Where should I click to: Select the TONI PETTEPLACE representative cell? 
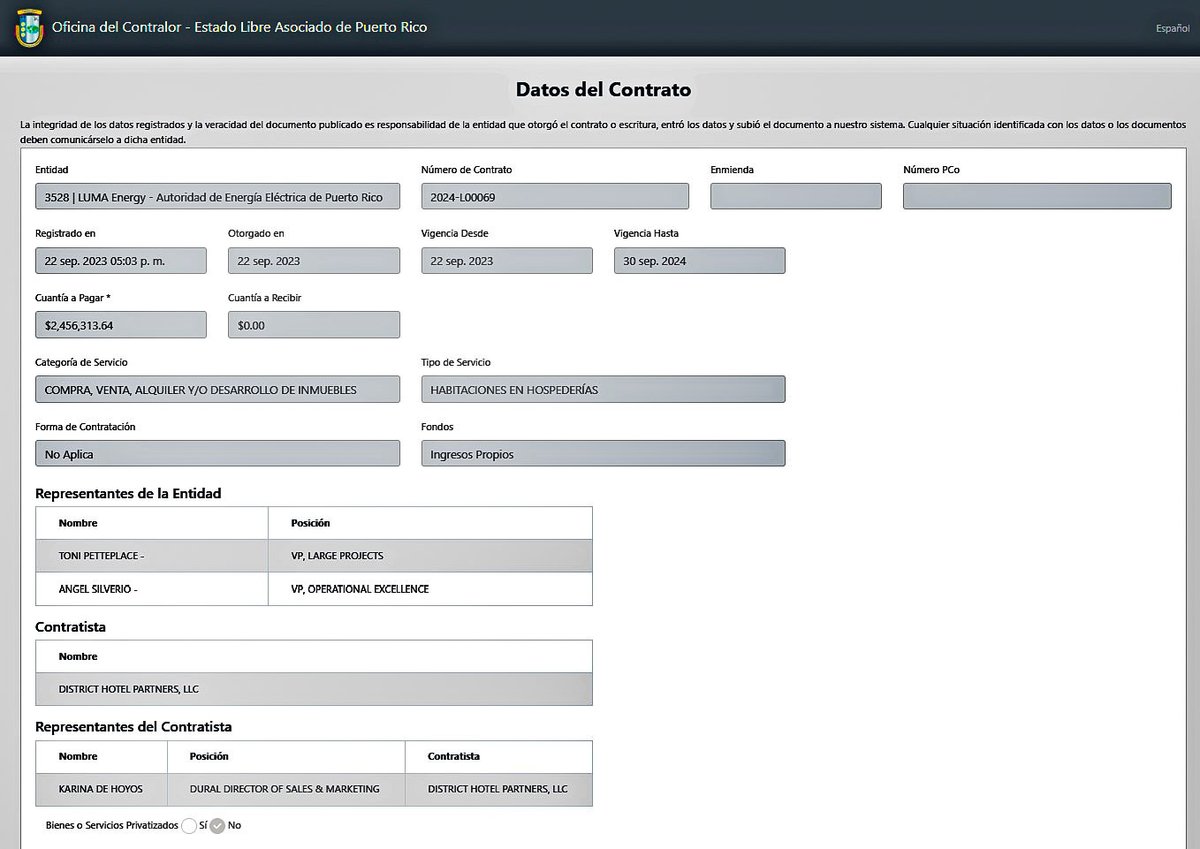152,556
